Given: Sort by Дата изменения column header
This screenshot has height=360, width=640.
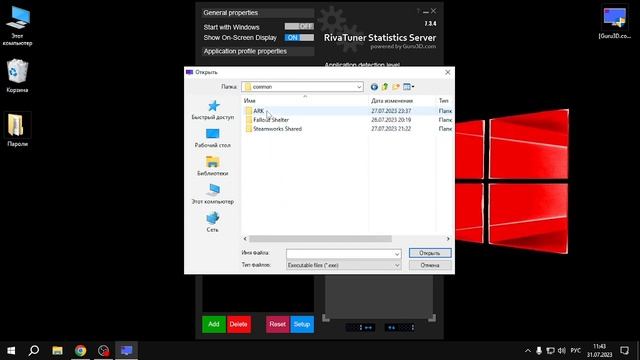Looking at the screenshot, I should (x=392, y=101).
